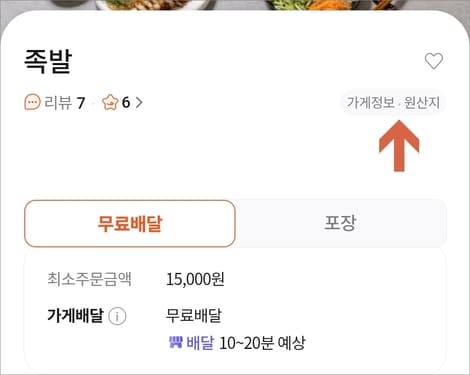Image resolution: width=470 pixels, height=375 pixels.
Task: Click the purple 배달 delivery icon
Action: point(176,342)
